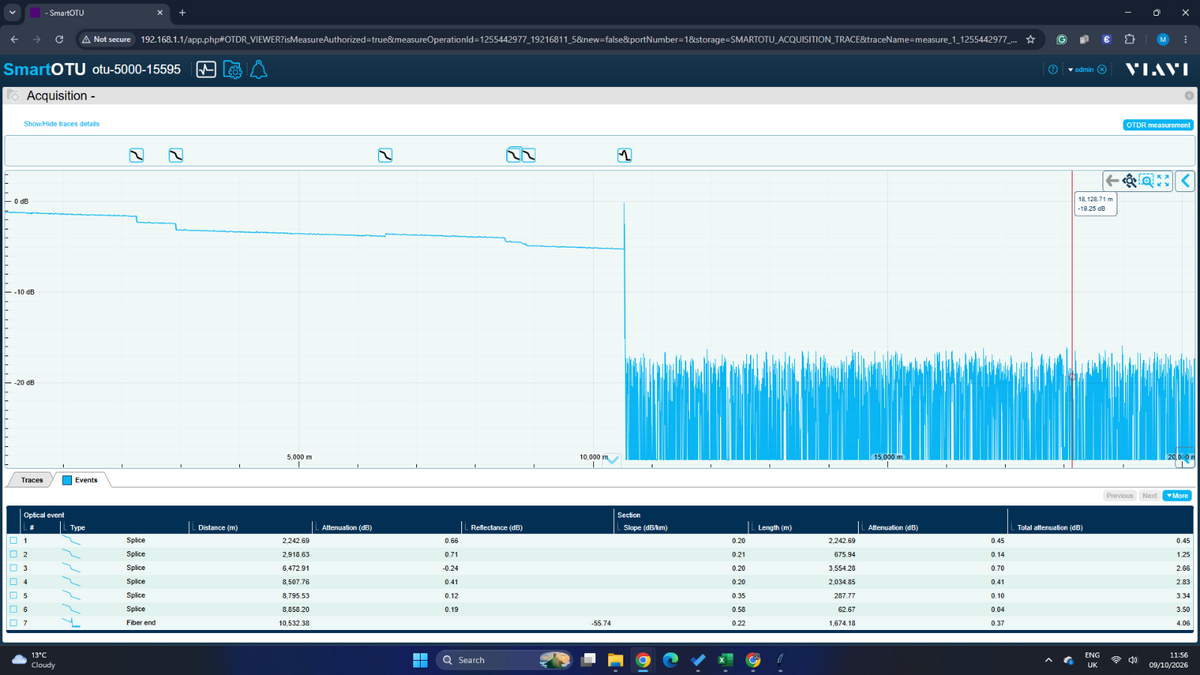Open the trace monitor icon in header
1200x675 pixels.
pyautogui.click(x=206, y=70)
